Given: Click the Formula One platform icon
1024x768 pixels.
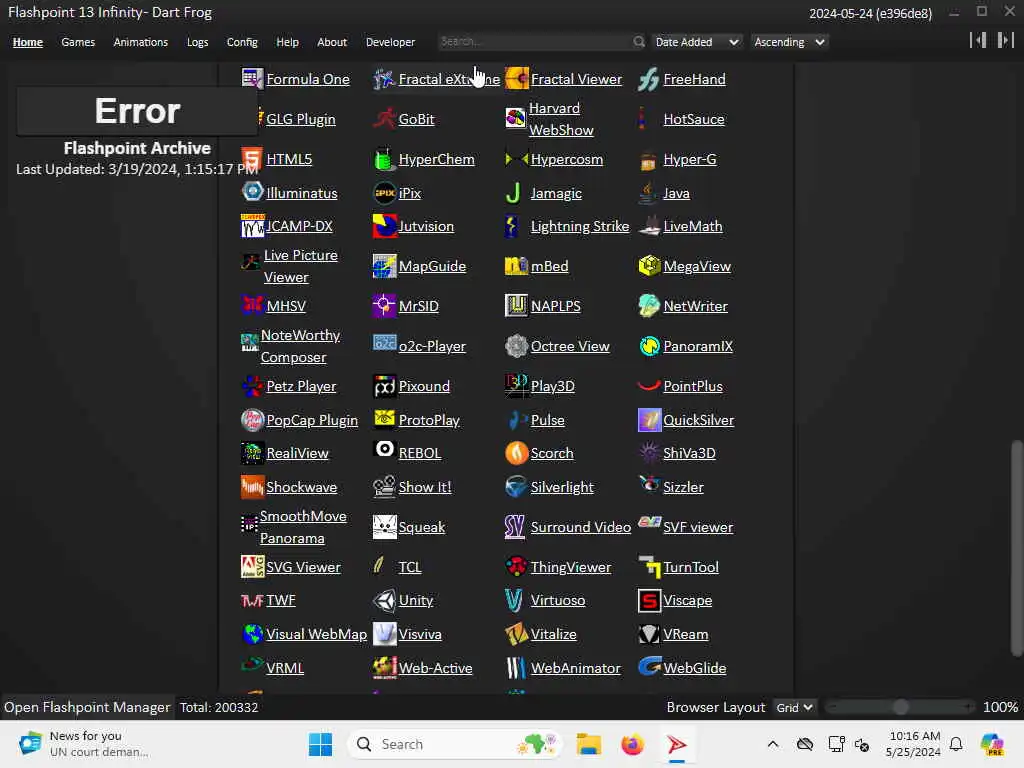Looking at the screenshot, I should [252, 79].
